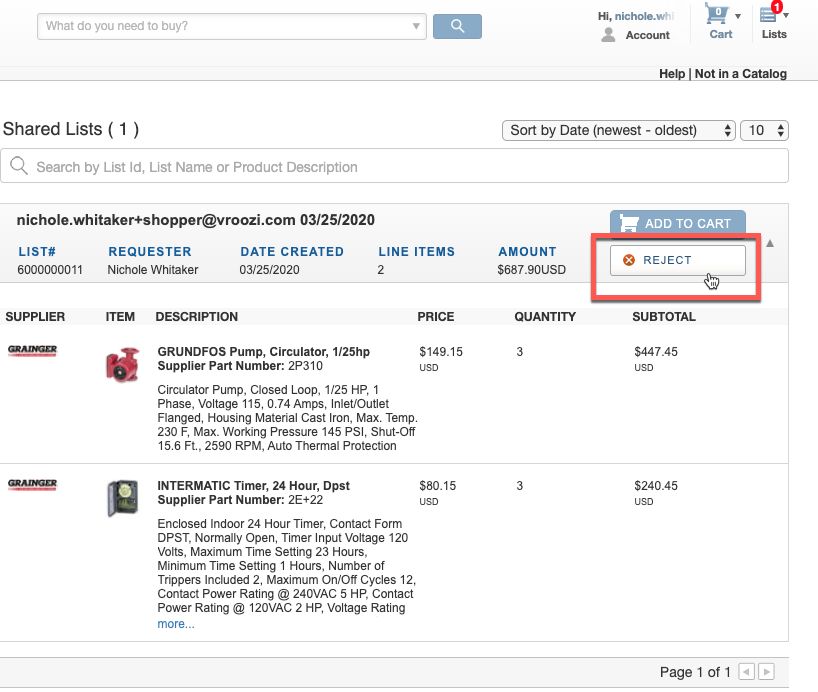This screenshot has height=692, width=818.
Task: Expand the 'What do you need to buy' dropdown arrow
Action: point(416,26)
